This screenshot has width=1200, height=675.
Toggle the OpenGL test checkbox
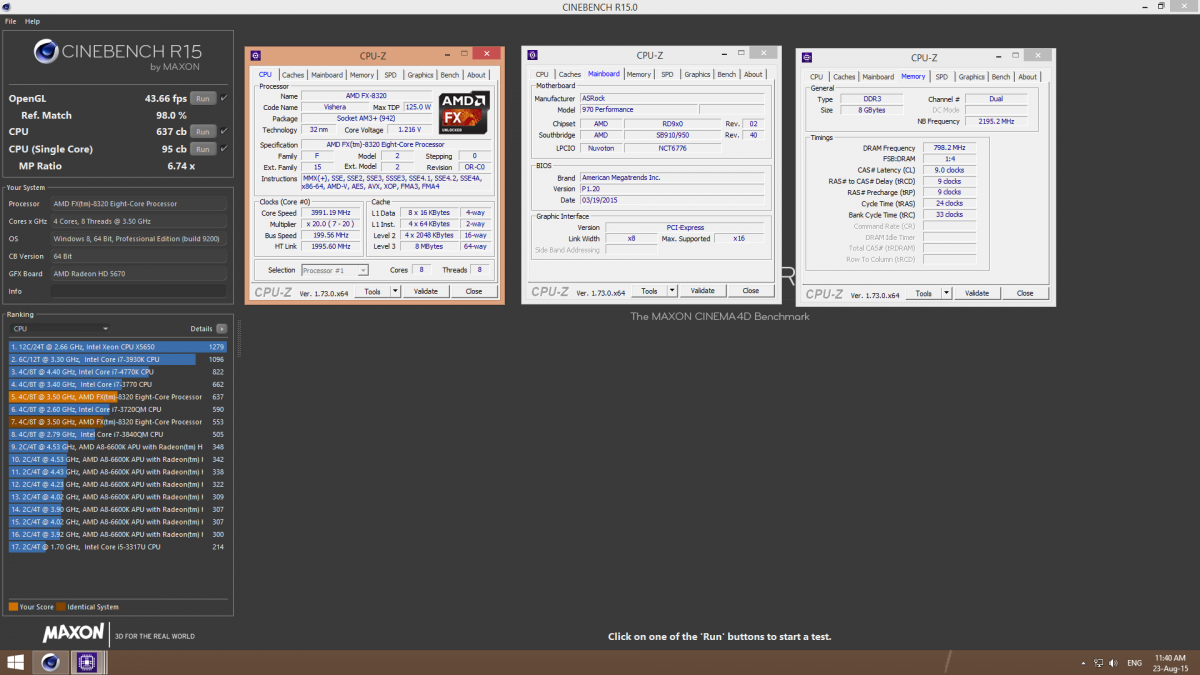point(224,98)
